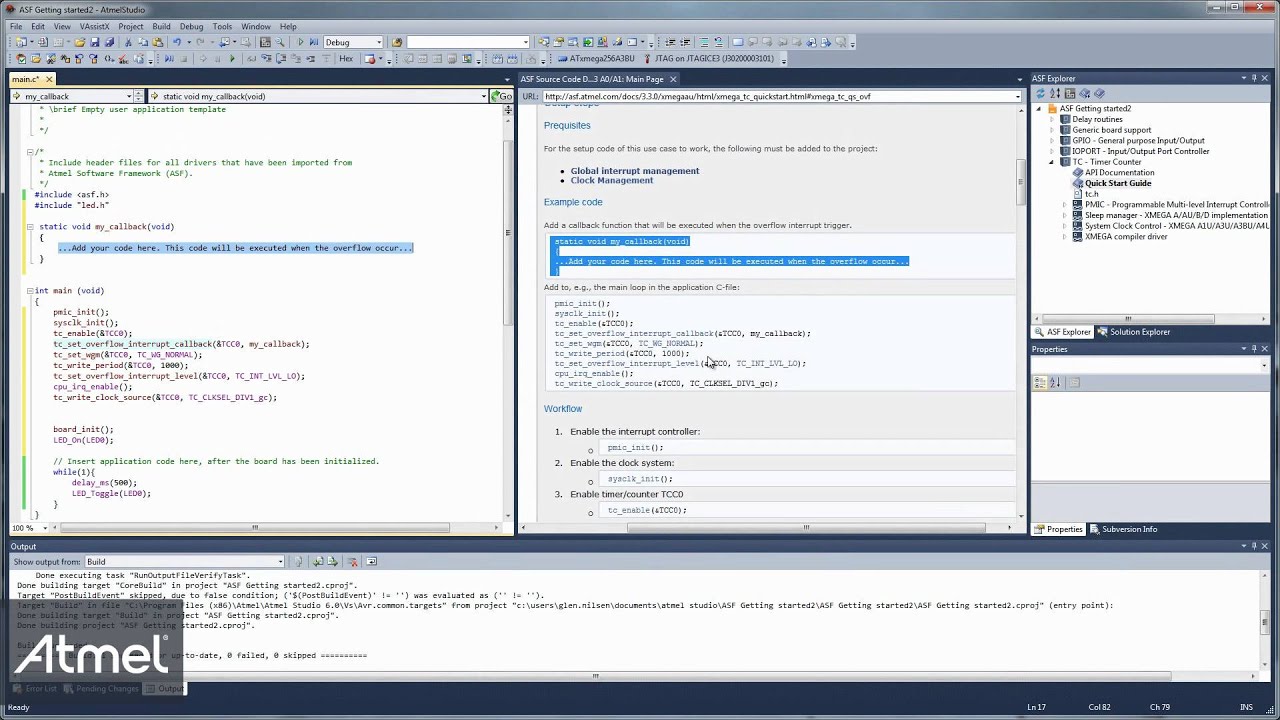Switch to main.c editor tab
Screen dimensions: 1280x720
[25, 79]
